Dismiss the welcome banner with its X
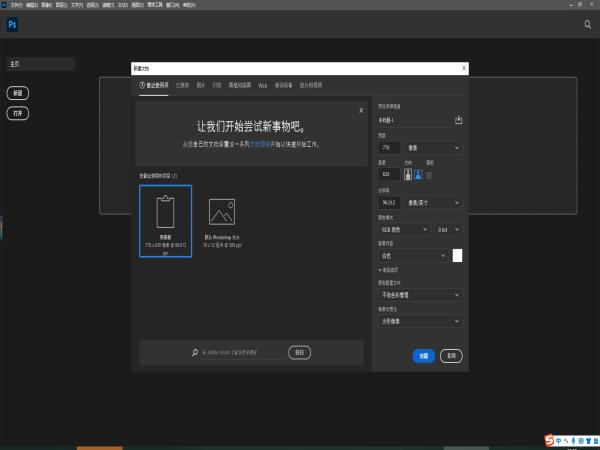600x450 pixels. [360, 110]
